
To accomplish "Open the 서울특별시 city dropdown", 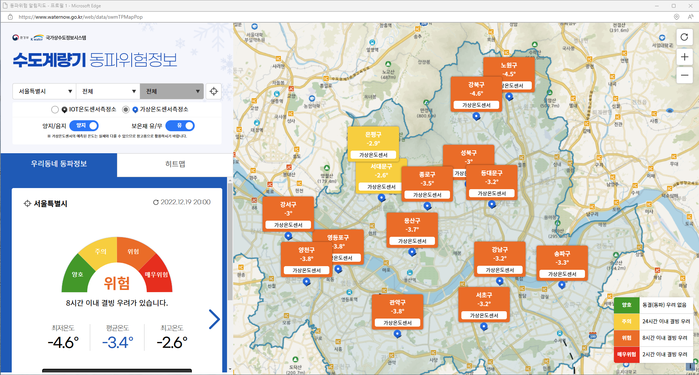I will coord(45,91).
